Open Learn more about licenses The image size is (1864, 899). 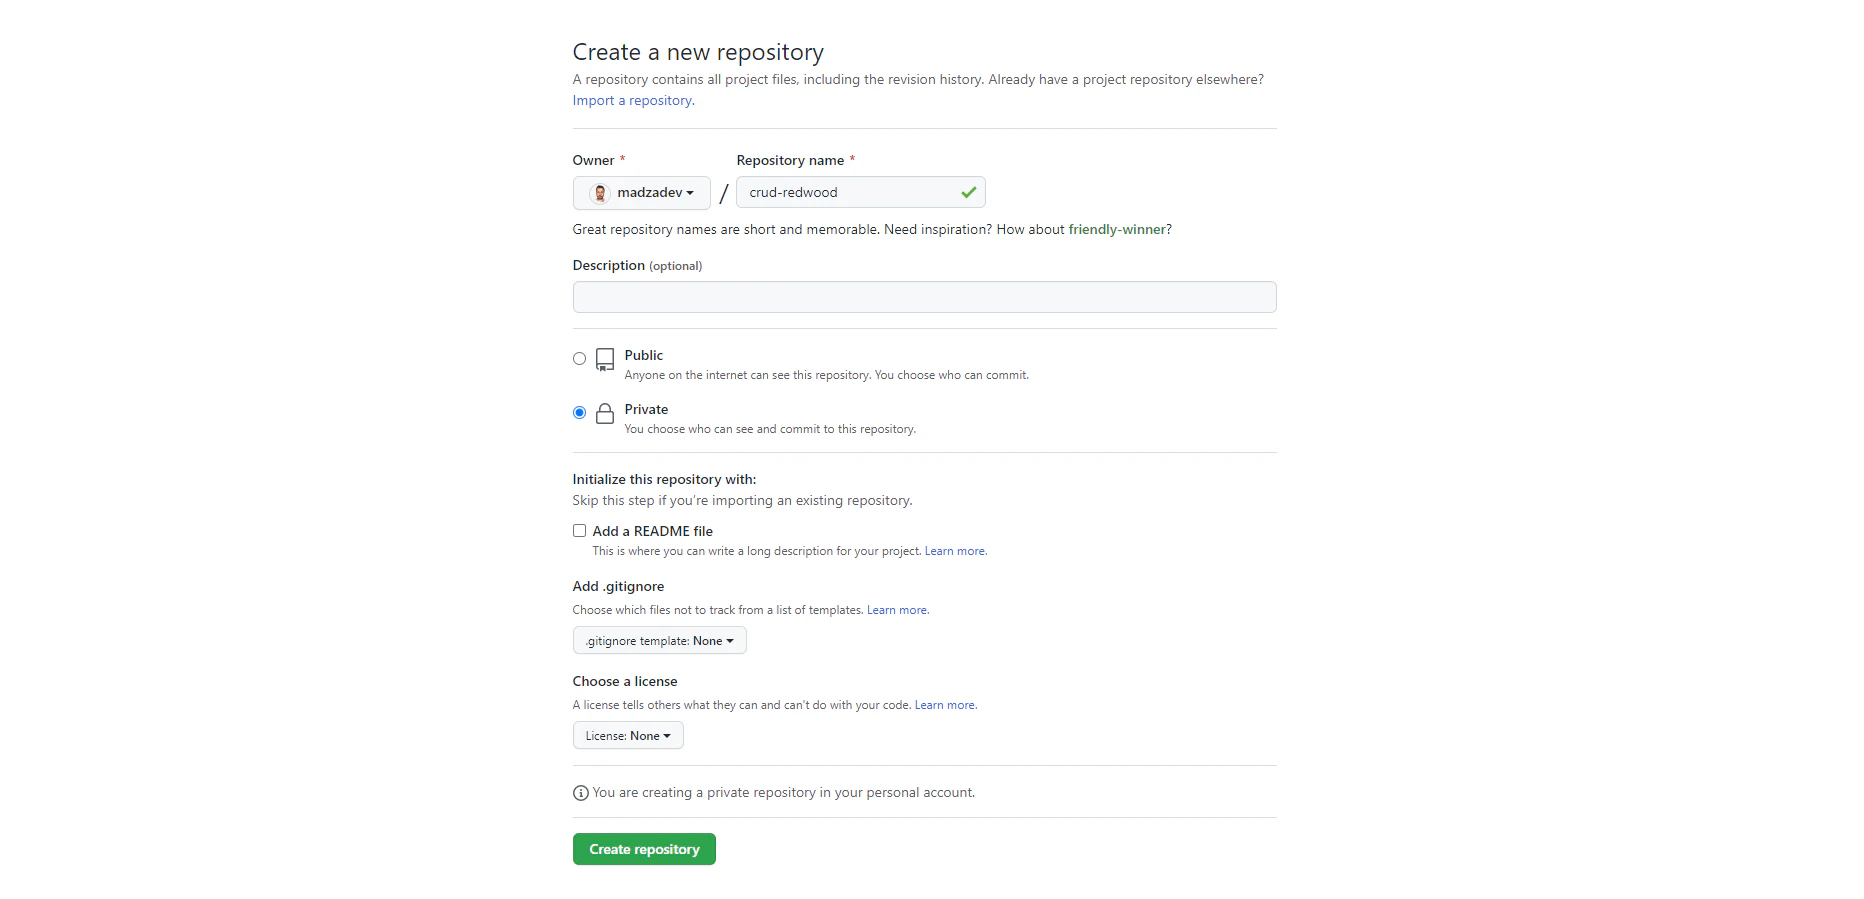click(x=943, y=704)
